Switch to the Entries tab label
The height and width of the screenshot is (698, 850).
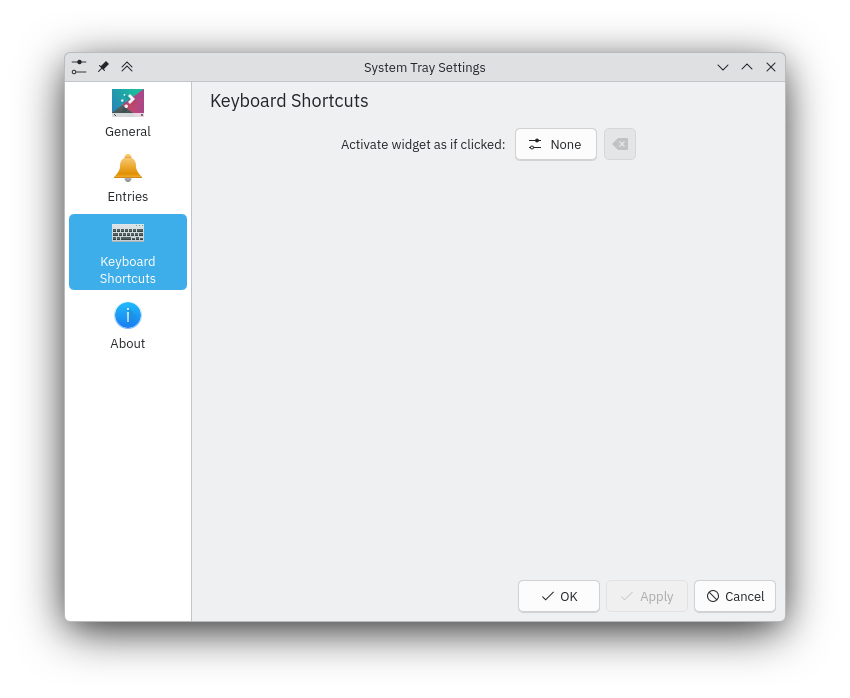128,197
